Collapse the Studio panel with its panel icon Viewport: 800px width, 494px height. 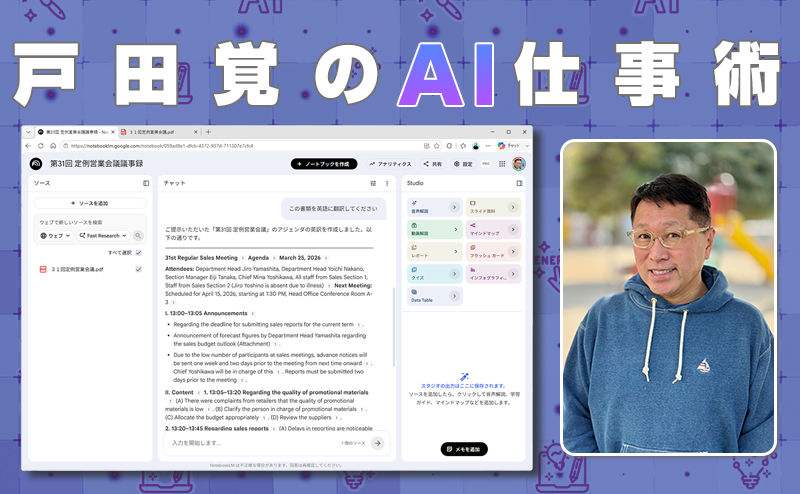tap(519, 183)
